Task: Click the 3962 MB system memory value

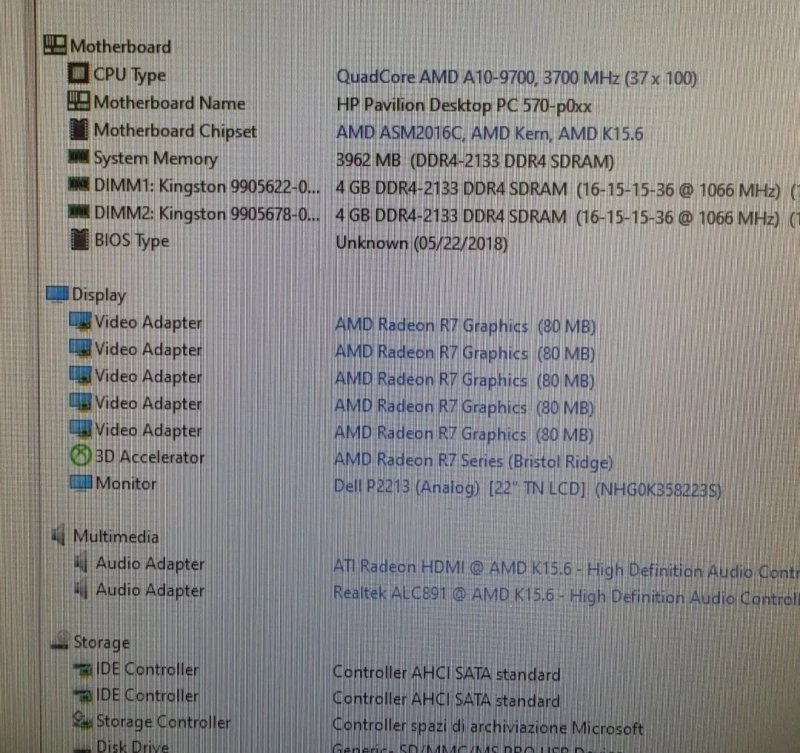Action: [474, 161]
